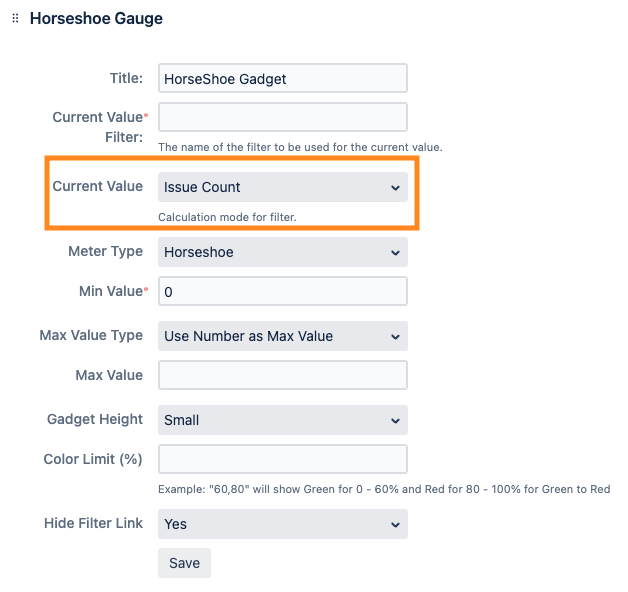Expand the Gadget Height dropdown
The image size is (628, 592).
click(282, 420)
